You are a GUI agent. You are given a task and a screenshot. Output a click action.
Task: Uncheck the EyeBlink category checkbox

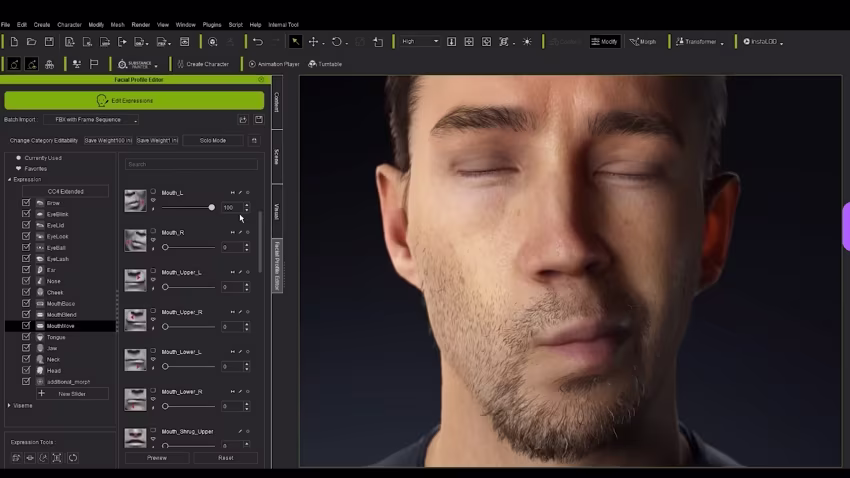click(x=26, y=214)
